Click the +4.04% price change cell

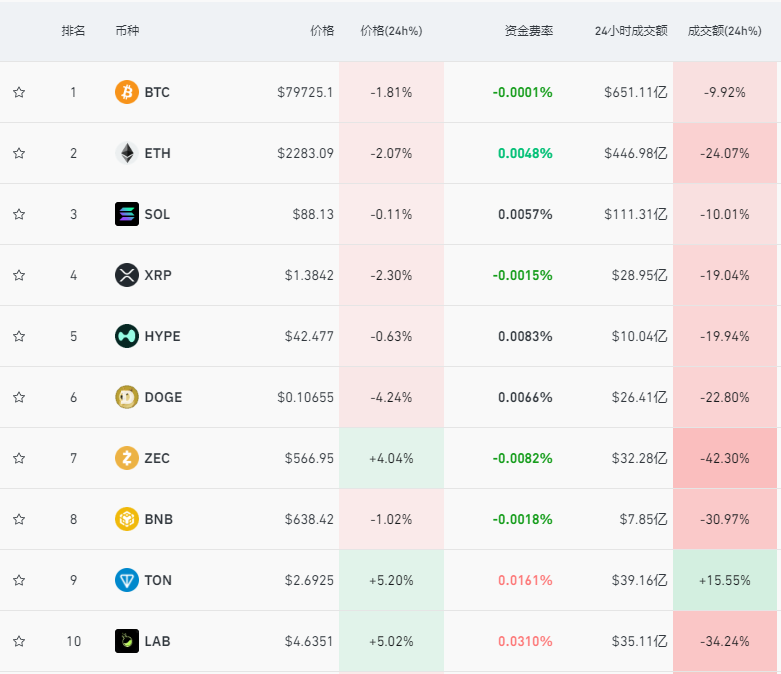391,458
